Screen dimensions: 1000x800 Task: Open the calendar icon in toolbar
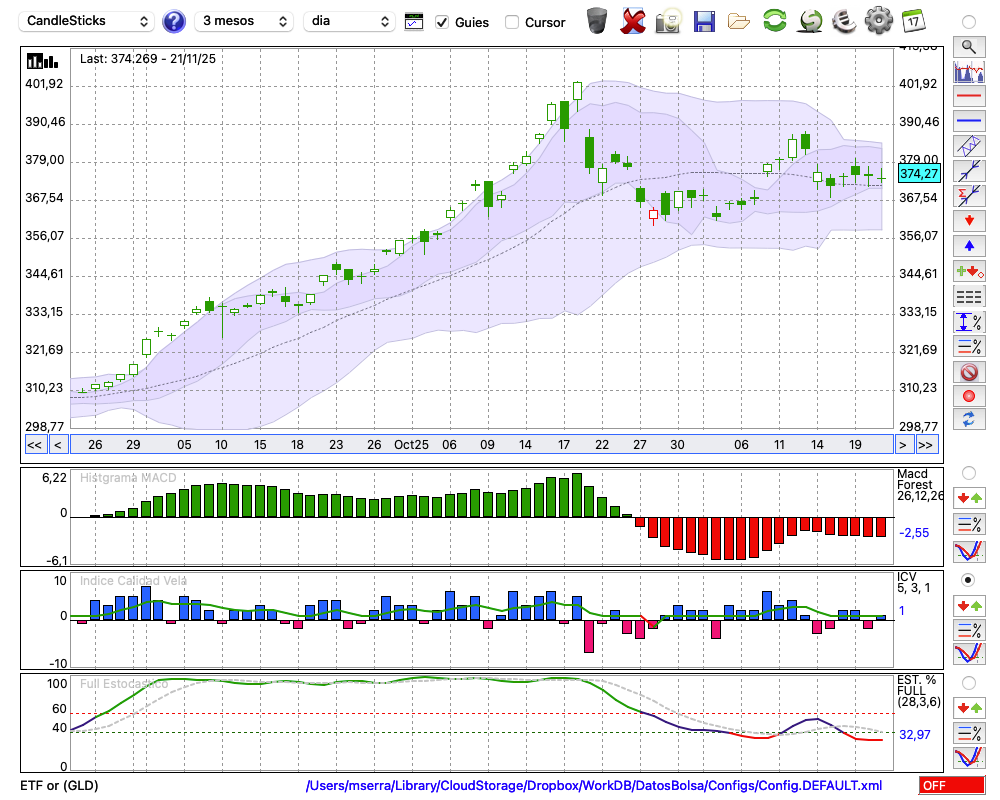912,21
